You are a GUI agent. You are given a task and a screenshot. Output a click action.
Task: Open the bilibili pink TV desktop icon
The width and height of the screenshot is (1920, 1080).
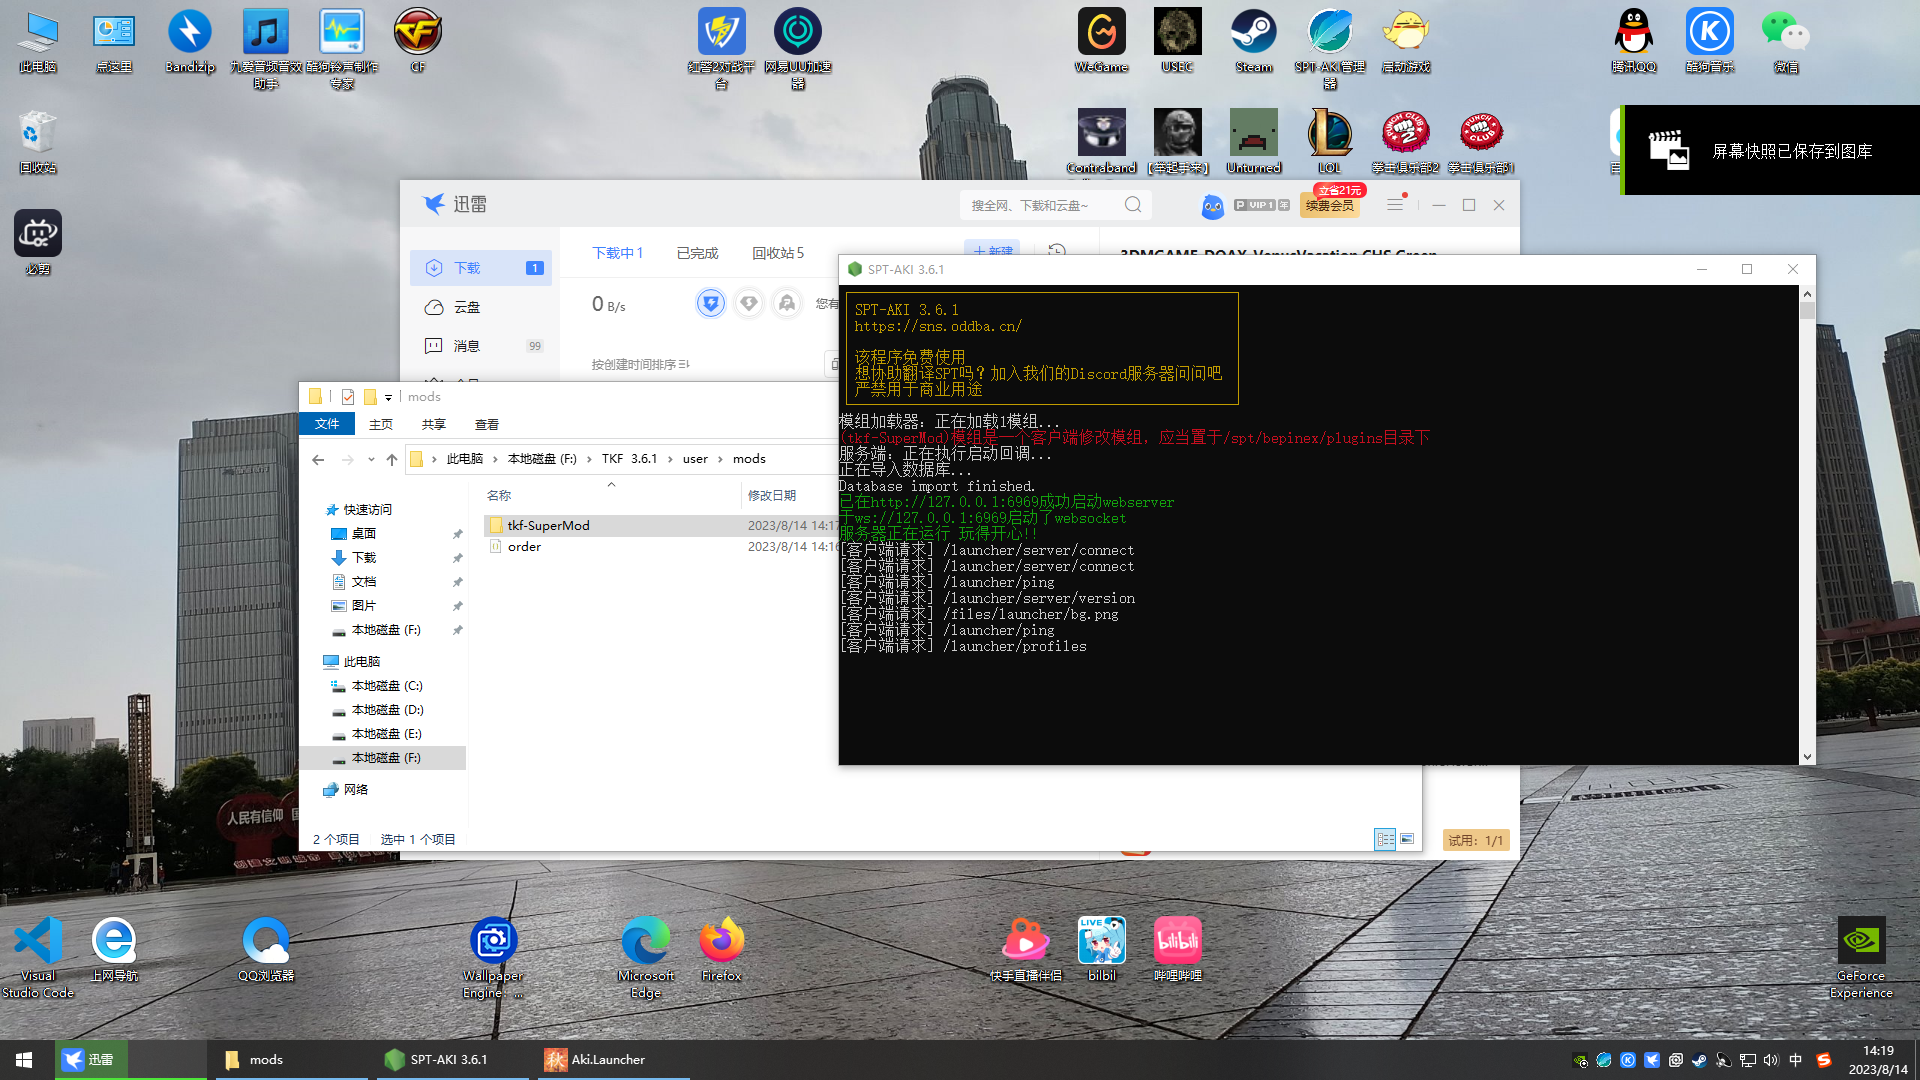click(1177, 949)
